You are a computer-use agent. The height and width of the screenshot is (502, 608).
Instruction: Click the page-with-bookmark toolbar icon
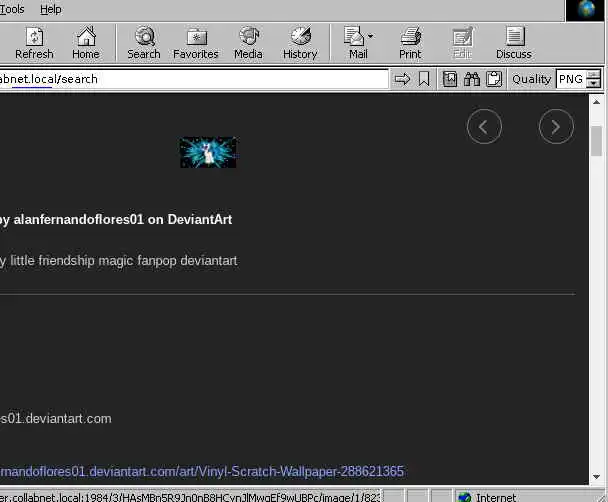coord(450,79)
